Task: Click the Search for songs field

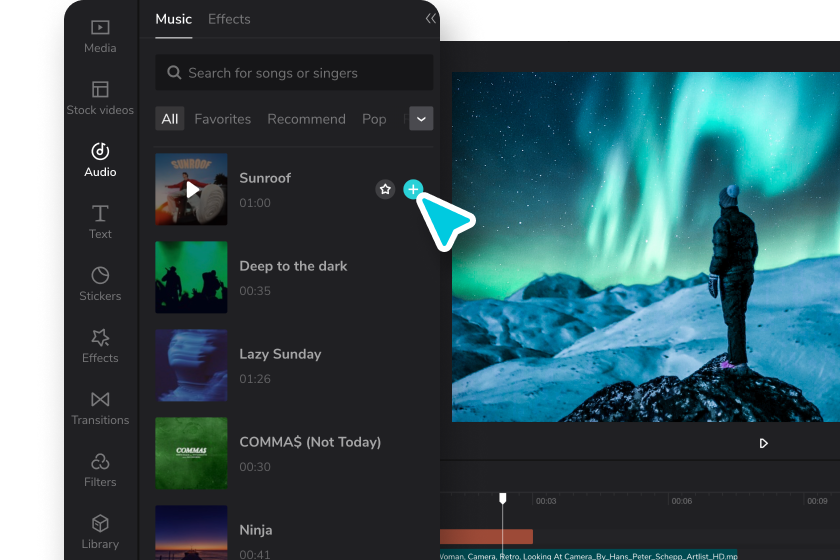Action: [x=294, y=72]
